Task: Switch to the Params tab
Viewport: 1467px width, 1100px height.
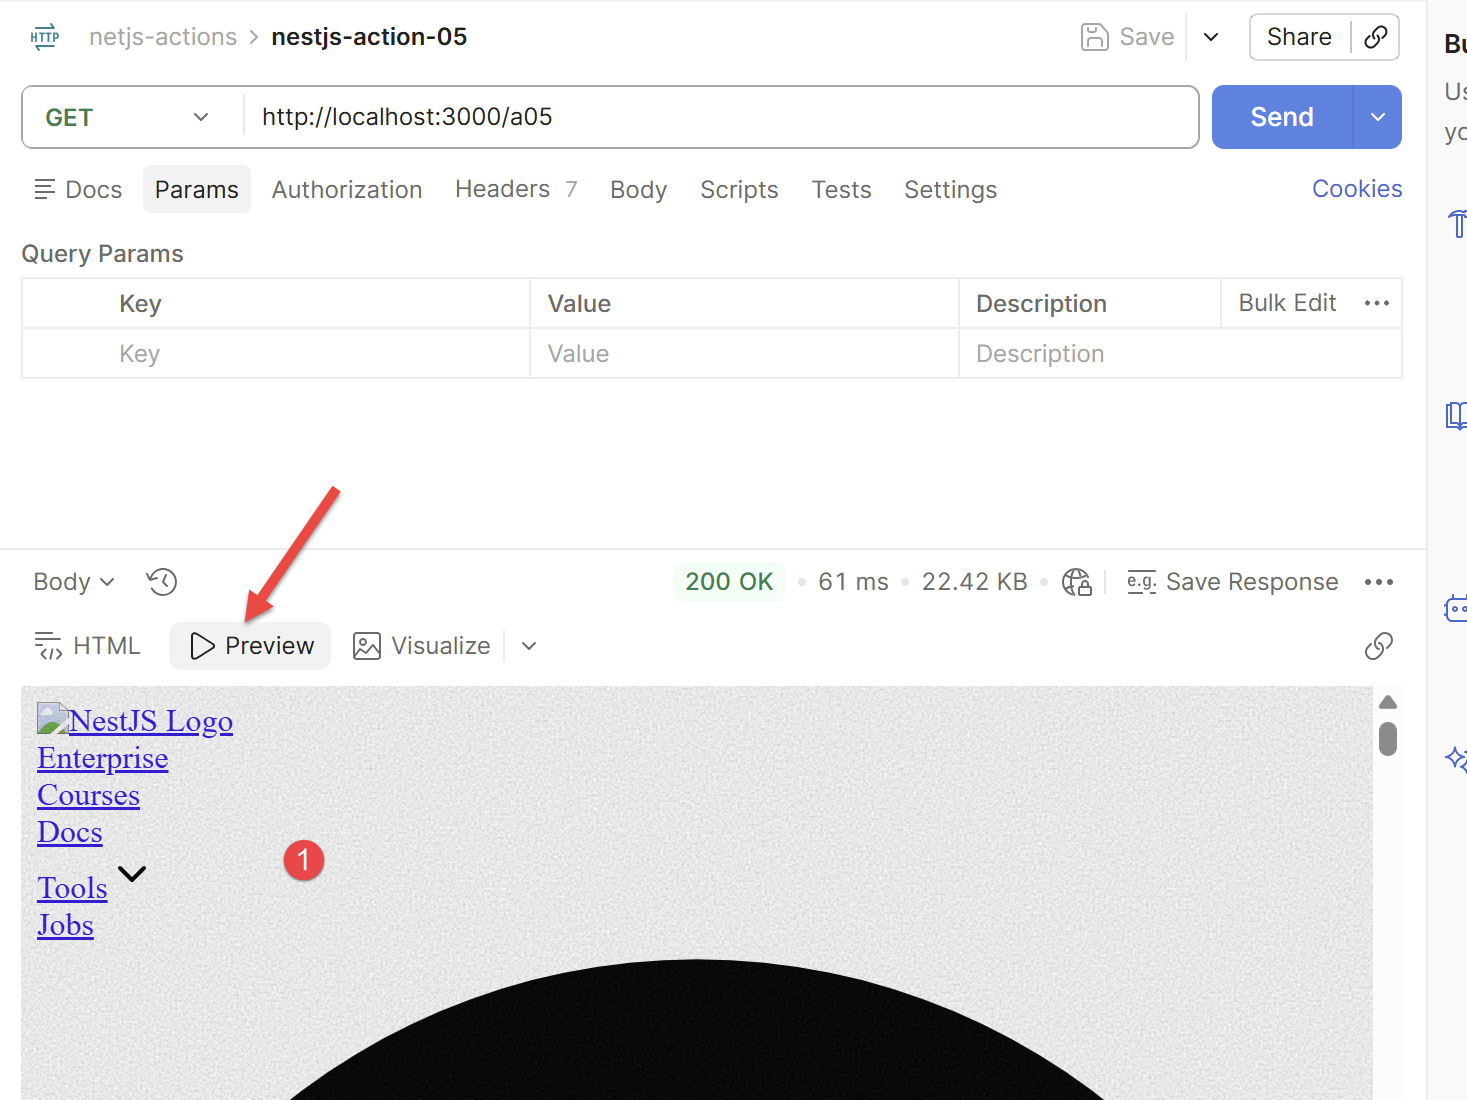Action: (197, 189)
